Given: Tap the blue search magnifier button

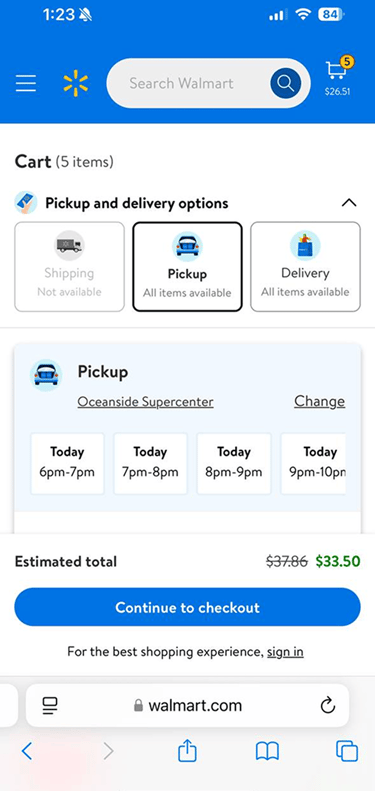Looking at the screenshot, I should pos(285,83).
